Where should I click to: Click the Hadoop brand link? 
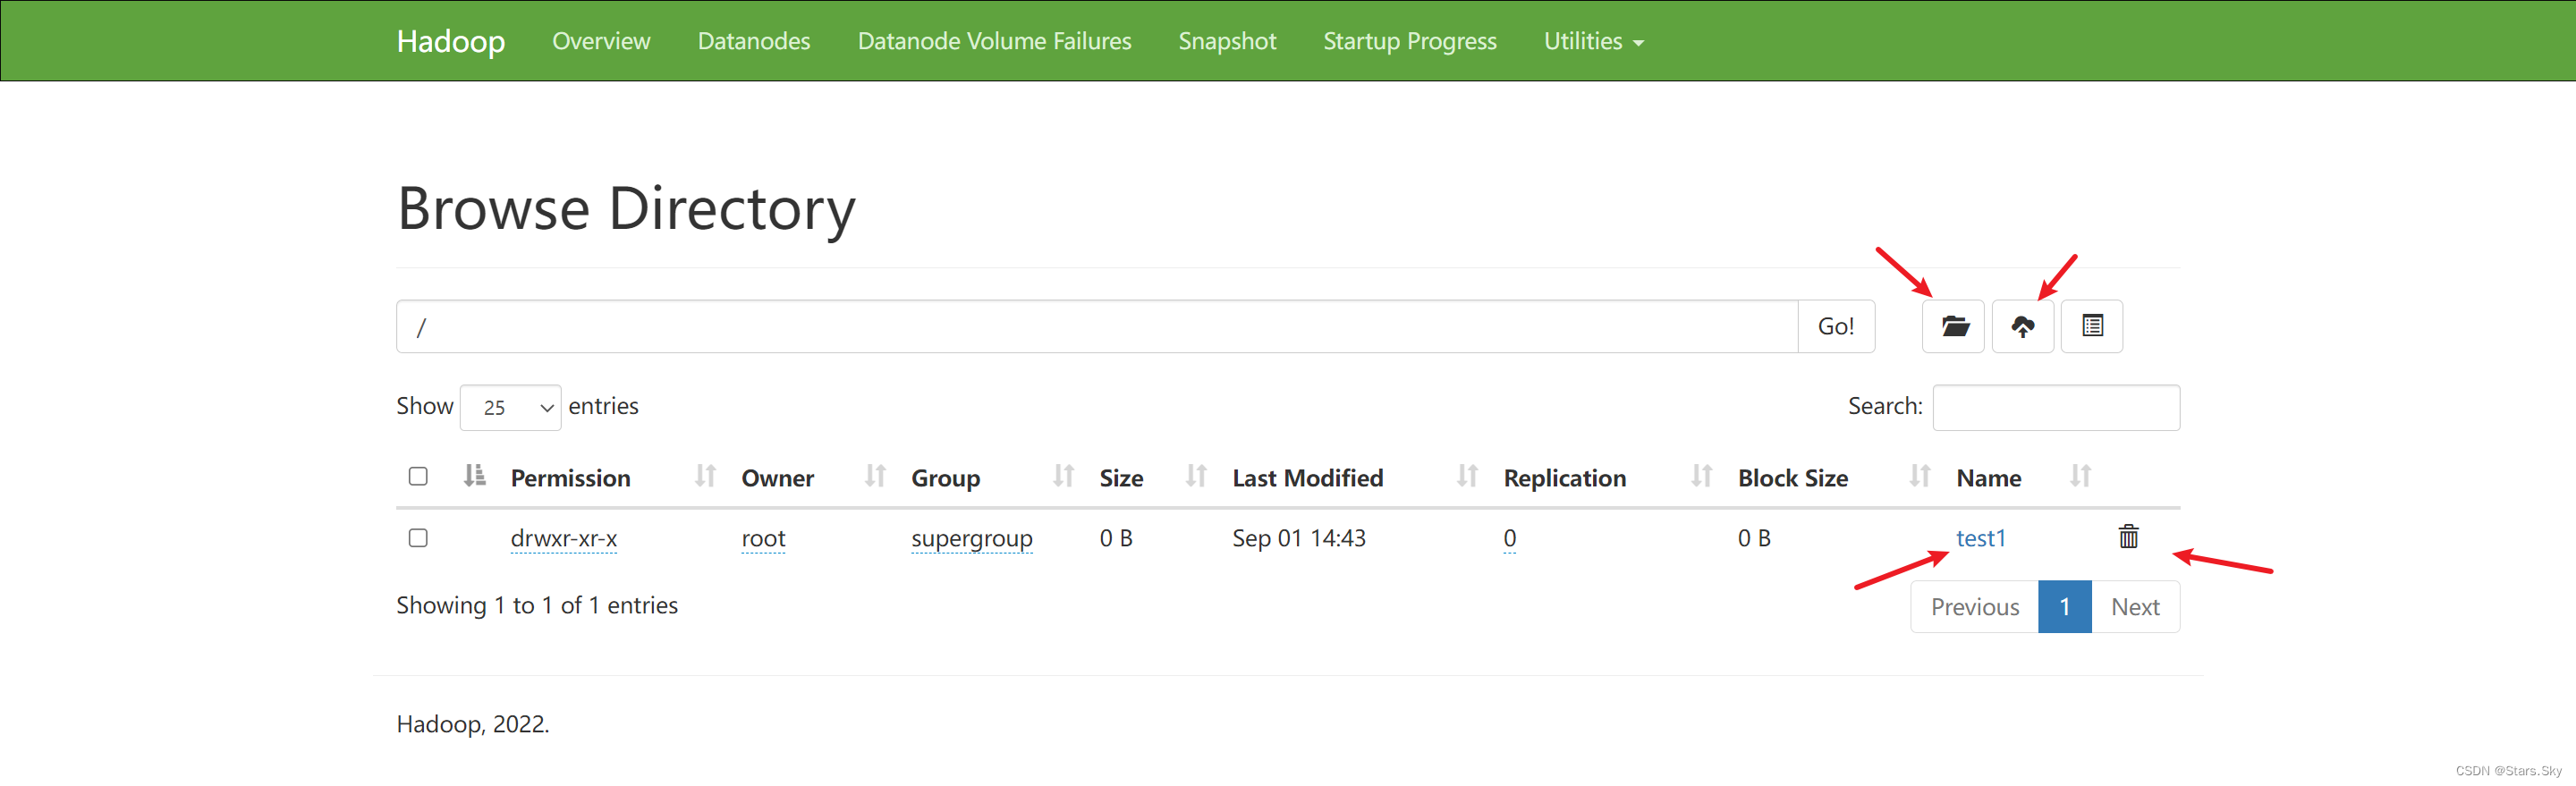(x=451, y=41)
